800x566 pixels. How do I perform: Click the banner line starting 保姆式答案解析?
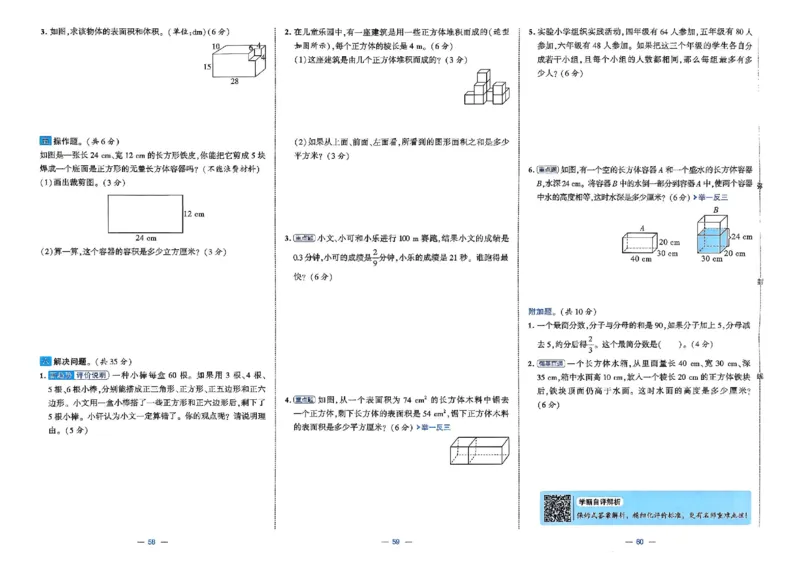tap(662, 515)
